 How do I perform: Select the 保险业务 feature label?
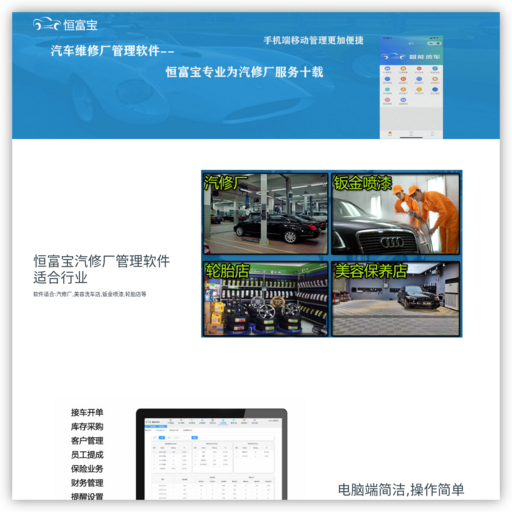[x=87, y=469]
